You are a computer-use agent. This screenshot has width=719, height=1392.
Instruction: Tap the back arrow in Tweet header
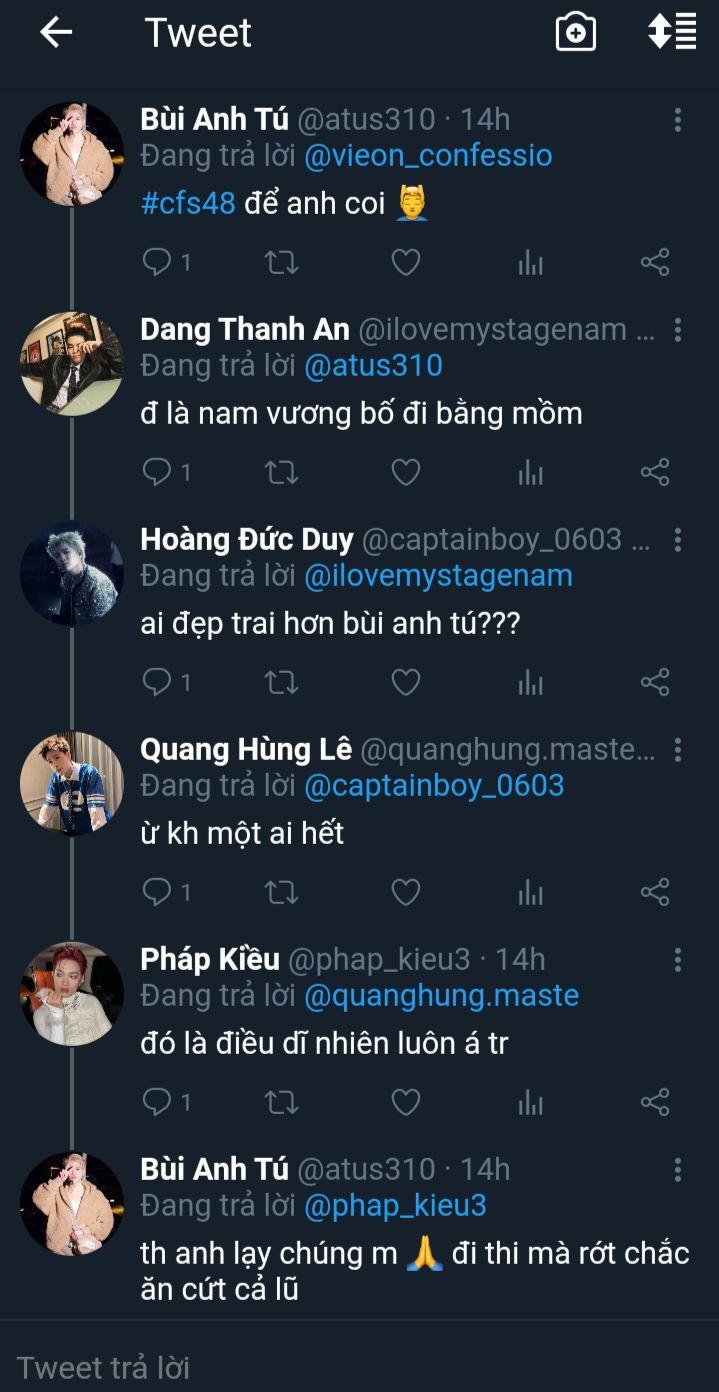tap(56, 33)
